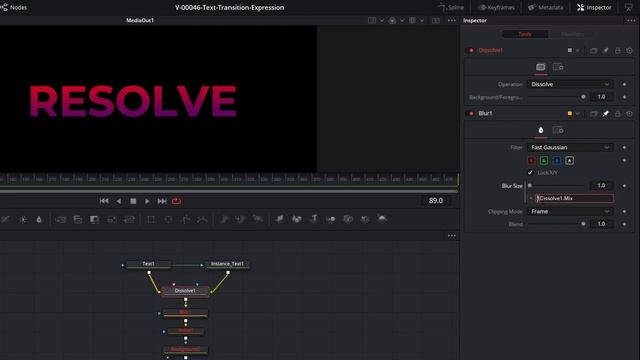The width and height of the screenshot is (640, 360).
Task: Uncheck the Lock X/Y checkbox
Action: pyautogui.click(x=530, y=173)
